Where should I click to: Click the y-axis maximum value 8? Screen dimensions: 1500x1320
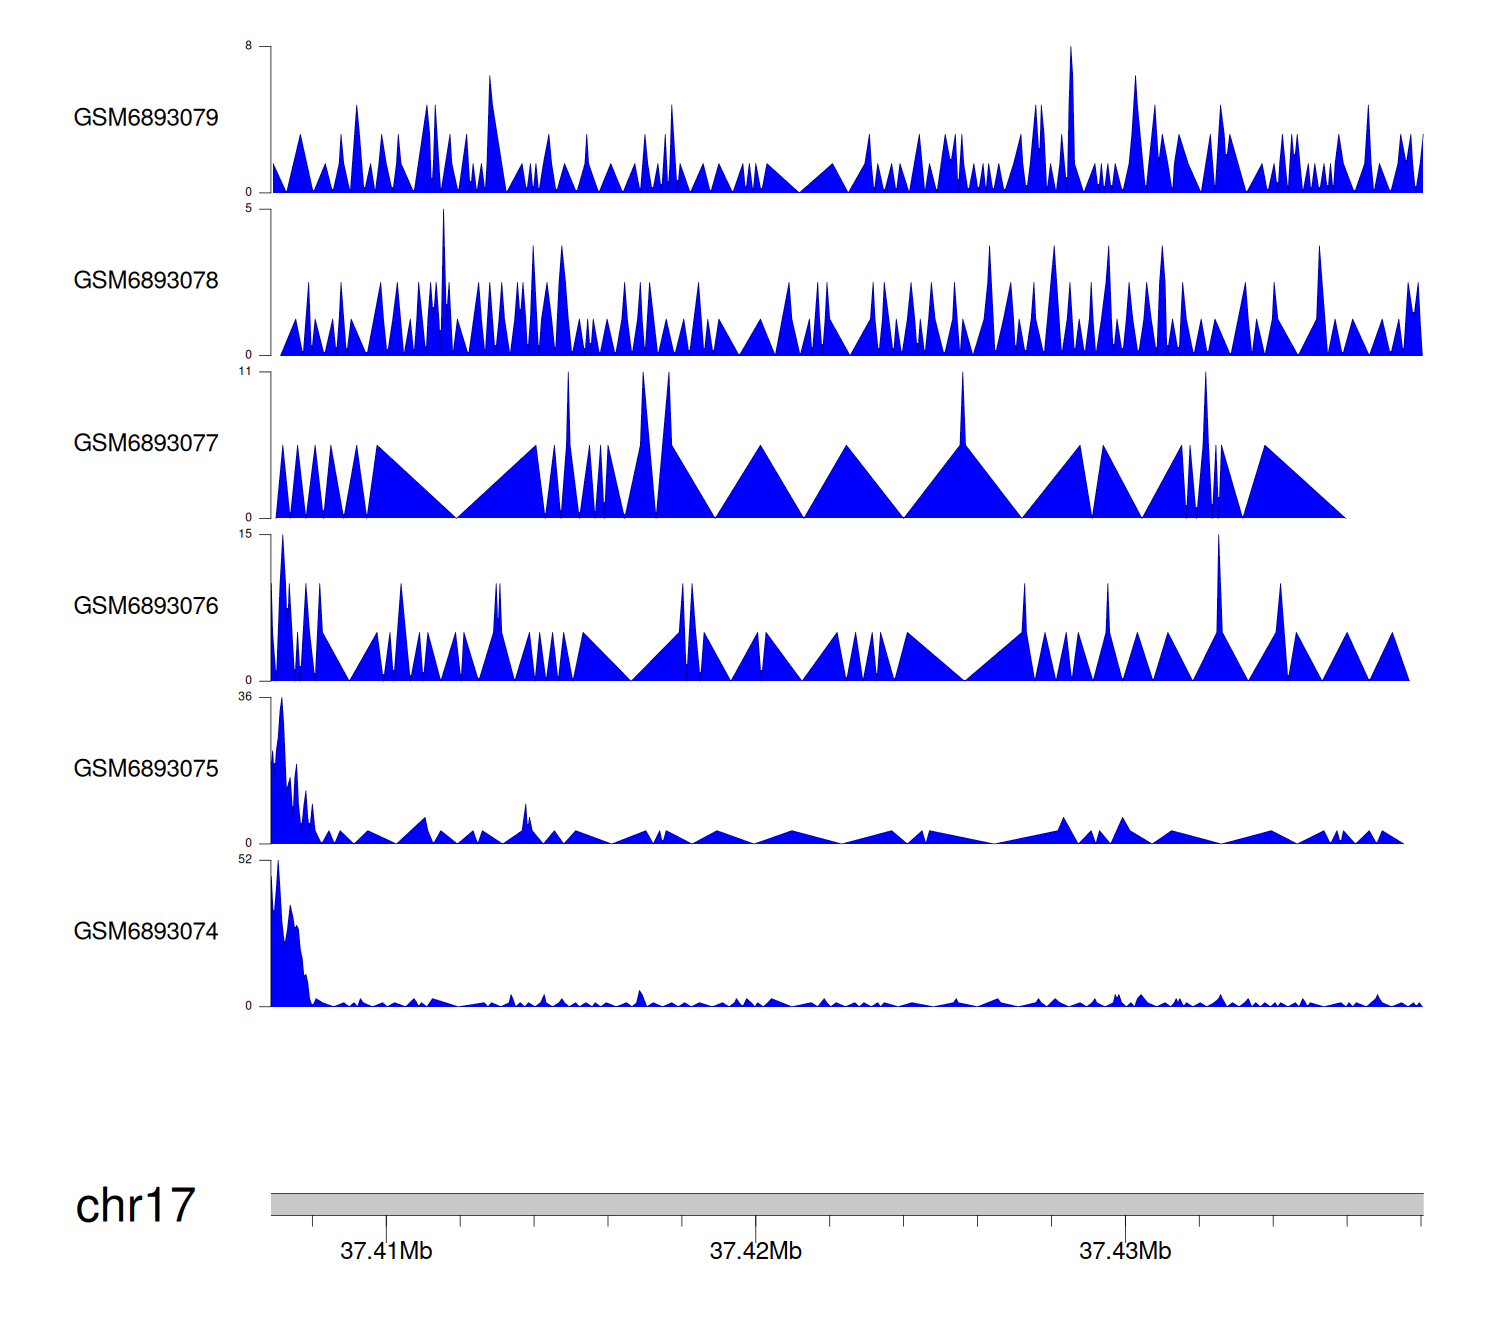pos(249,46)
